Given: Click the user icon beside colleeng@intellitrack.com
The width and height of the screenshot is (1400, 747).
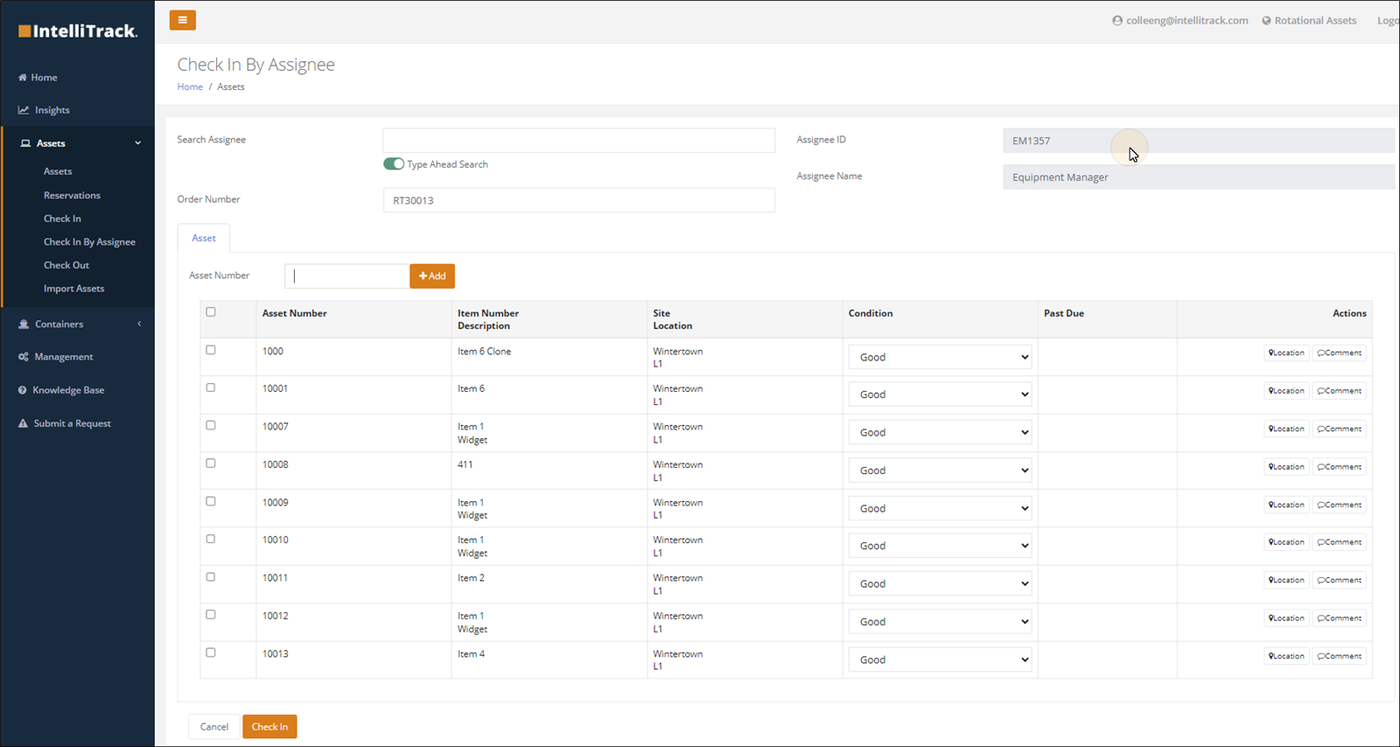Looking at the screenshot, I should [1117, 20].
